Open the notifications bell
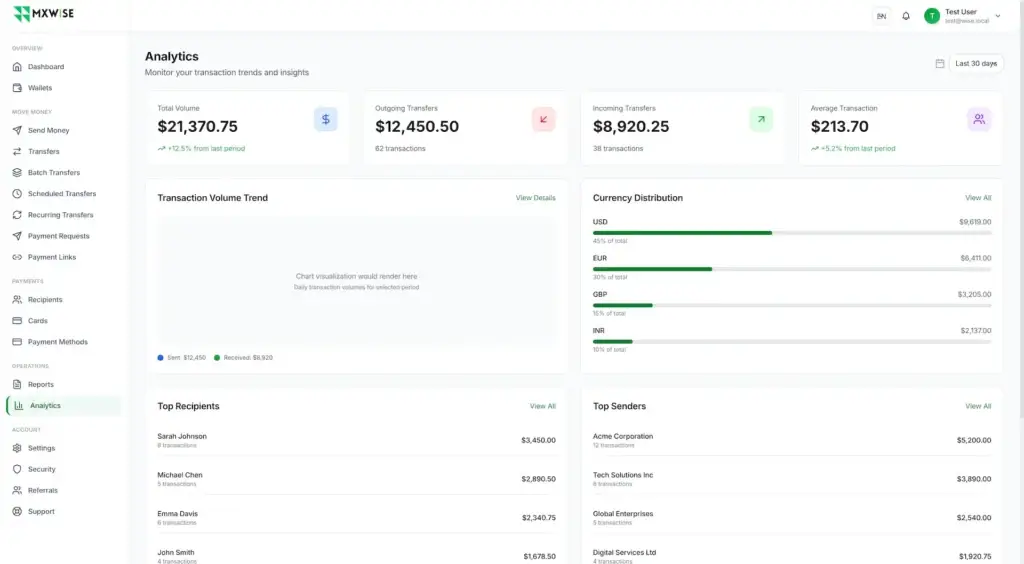This screenshot has height=564, width=1024. point(906,16)
